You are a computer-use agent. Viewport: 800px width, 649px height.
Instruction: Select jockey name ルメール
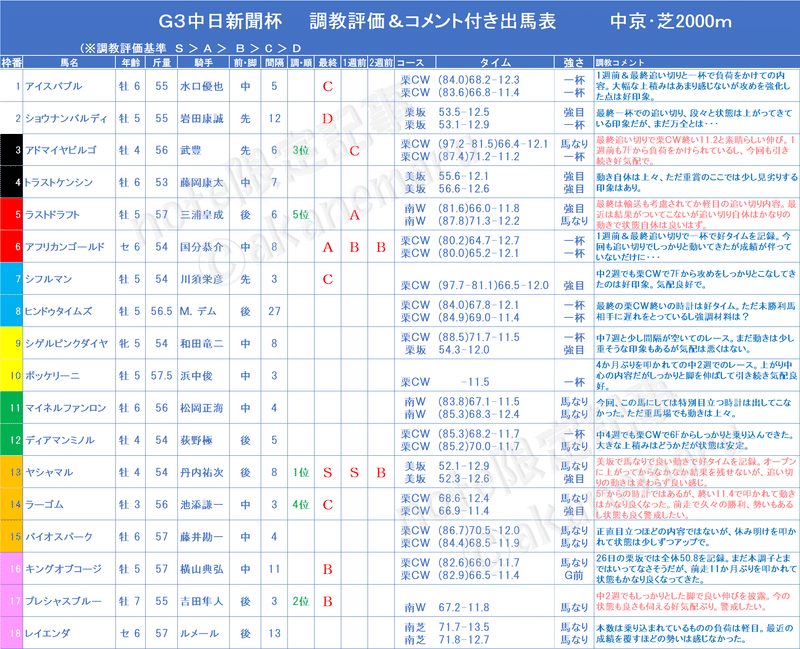[x=199, y=633]
